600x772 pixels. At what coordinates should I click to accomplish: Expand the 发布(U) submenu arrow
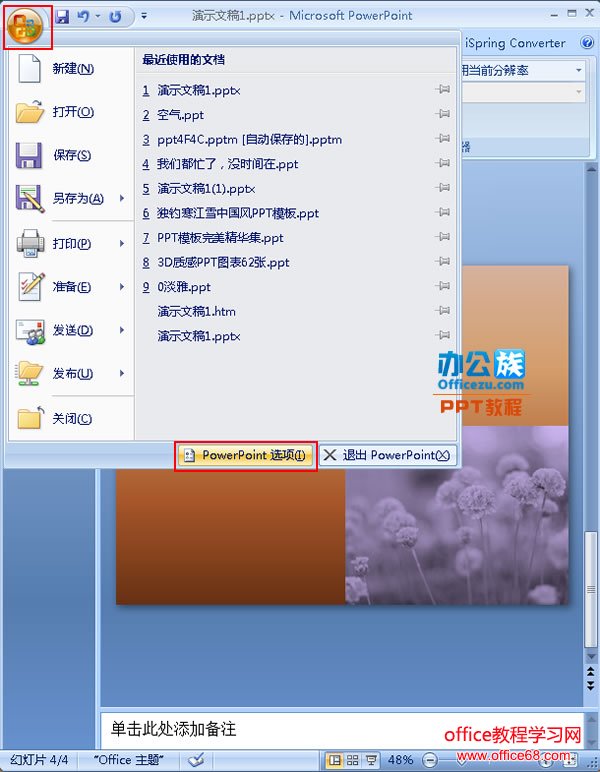pos(122,373)
